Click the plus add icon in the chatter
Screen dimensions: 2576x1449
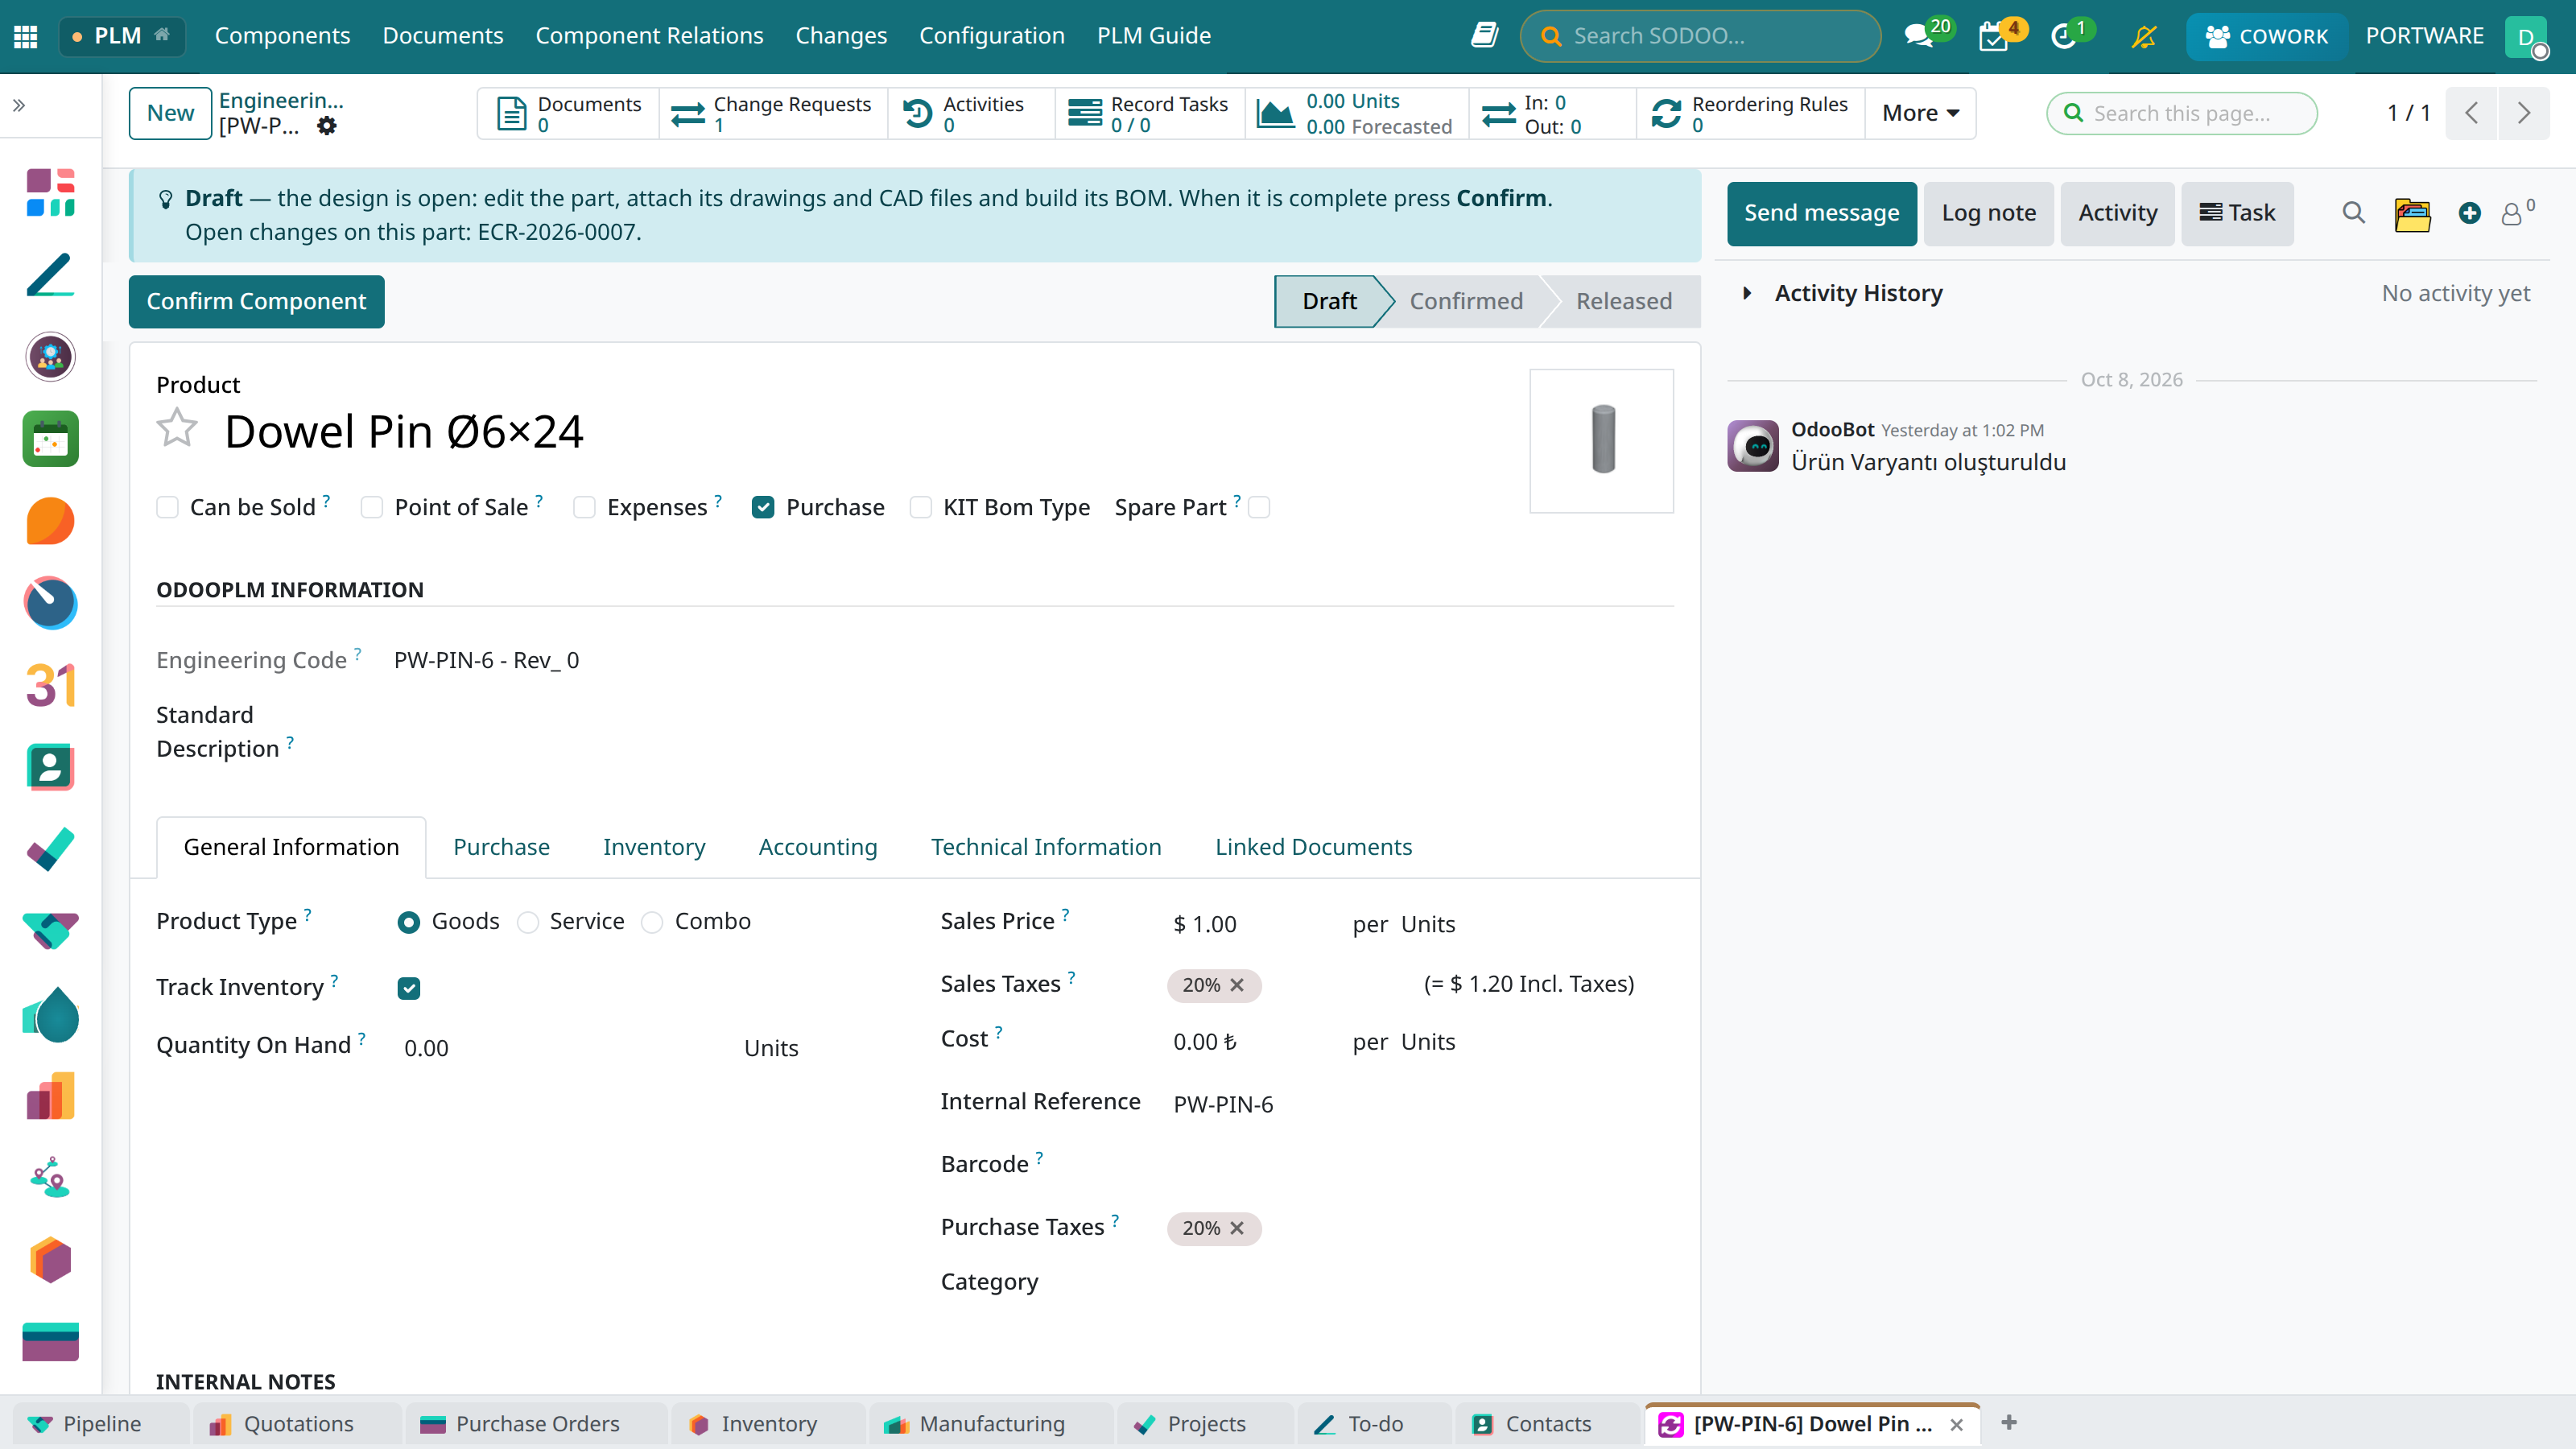coord(2469,213)
